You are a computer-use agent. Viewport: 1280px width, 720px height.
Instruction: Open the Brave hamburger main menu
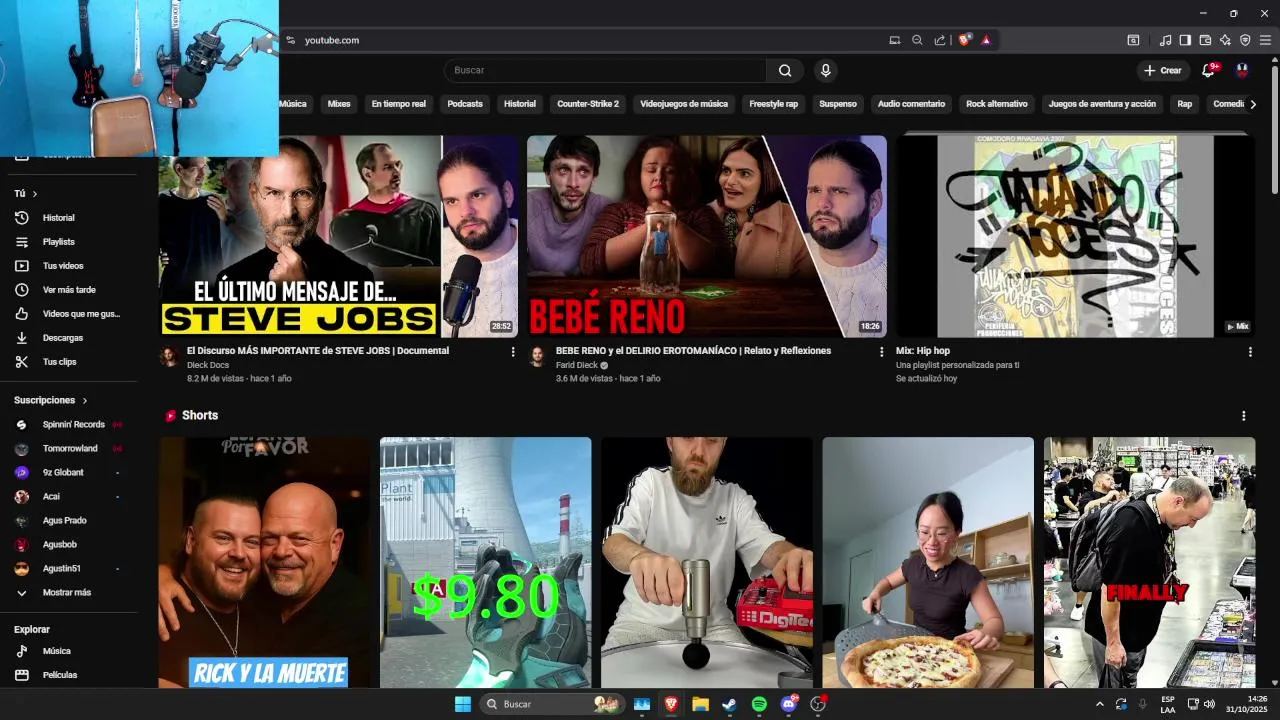click(1265, 40)
